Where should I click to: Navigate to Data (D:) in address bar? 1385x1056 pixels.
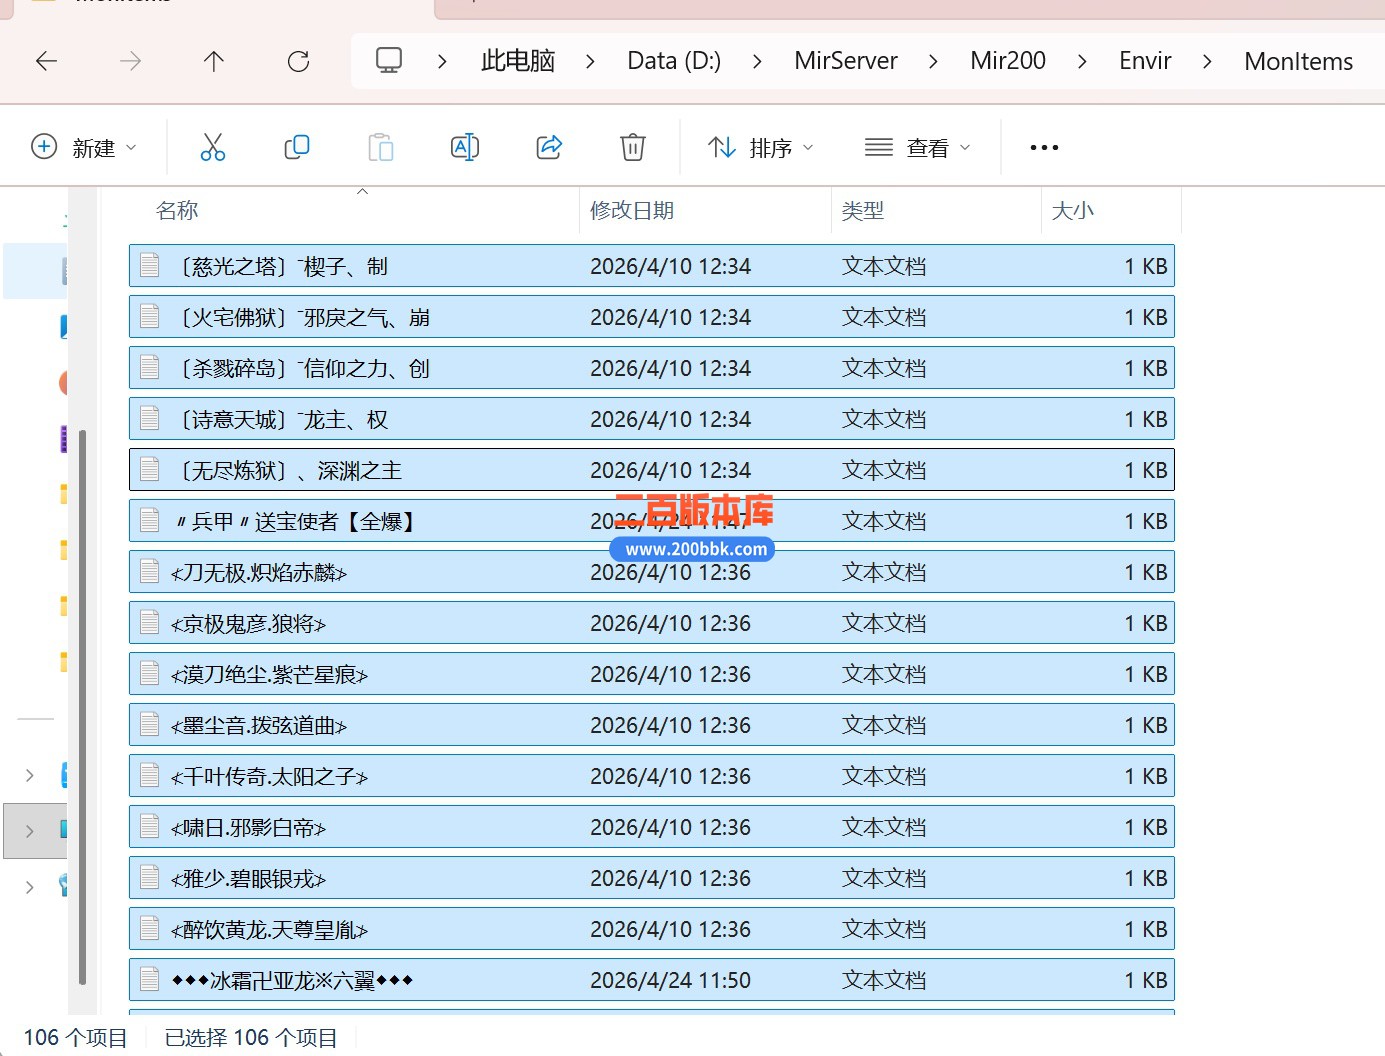(674, 61)
